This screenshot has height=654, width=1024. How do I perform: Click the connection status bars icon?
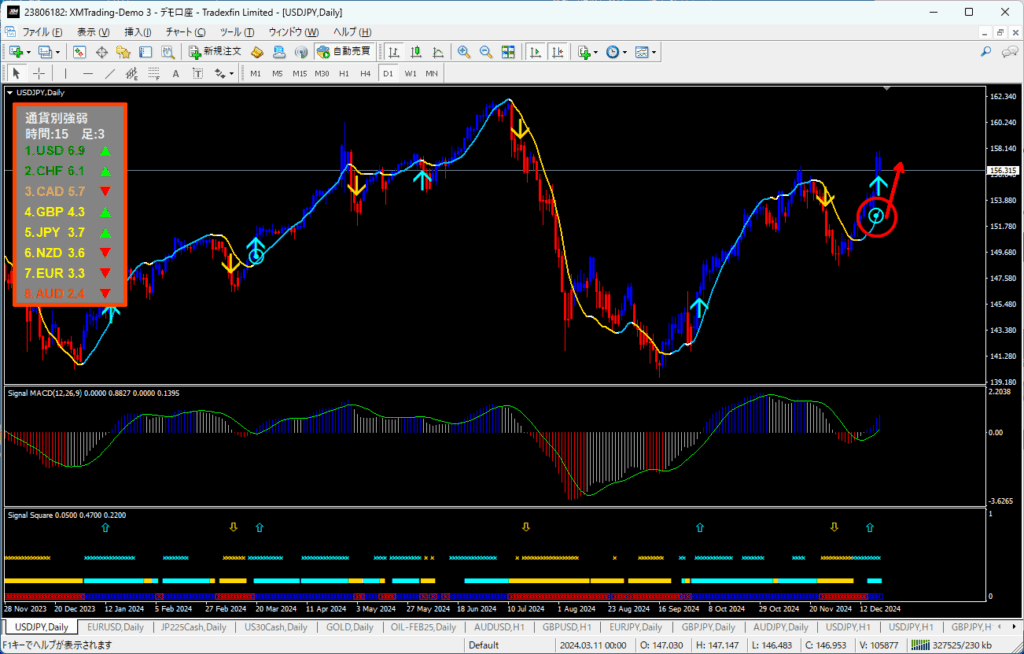pos(922,646)
